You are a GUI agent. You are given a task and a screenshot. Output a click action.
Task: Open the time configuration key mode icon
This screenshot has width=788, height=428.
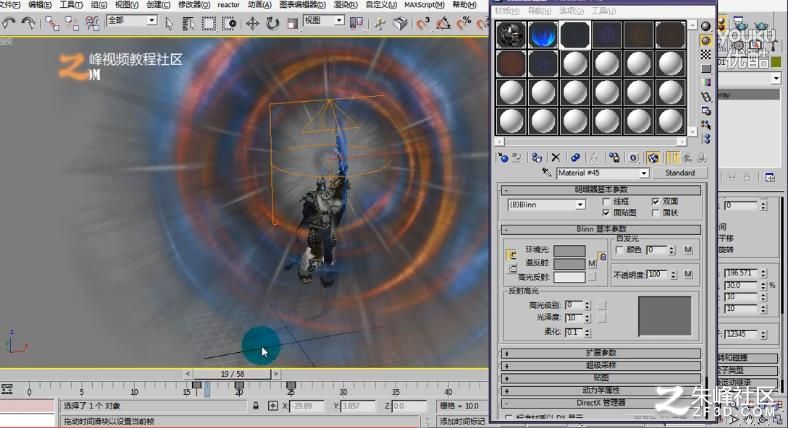(7, 389)
